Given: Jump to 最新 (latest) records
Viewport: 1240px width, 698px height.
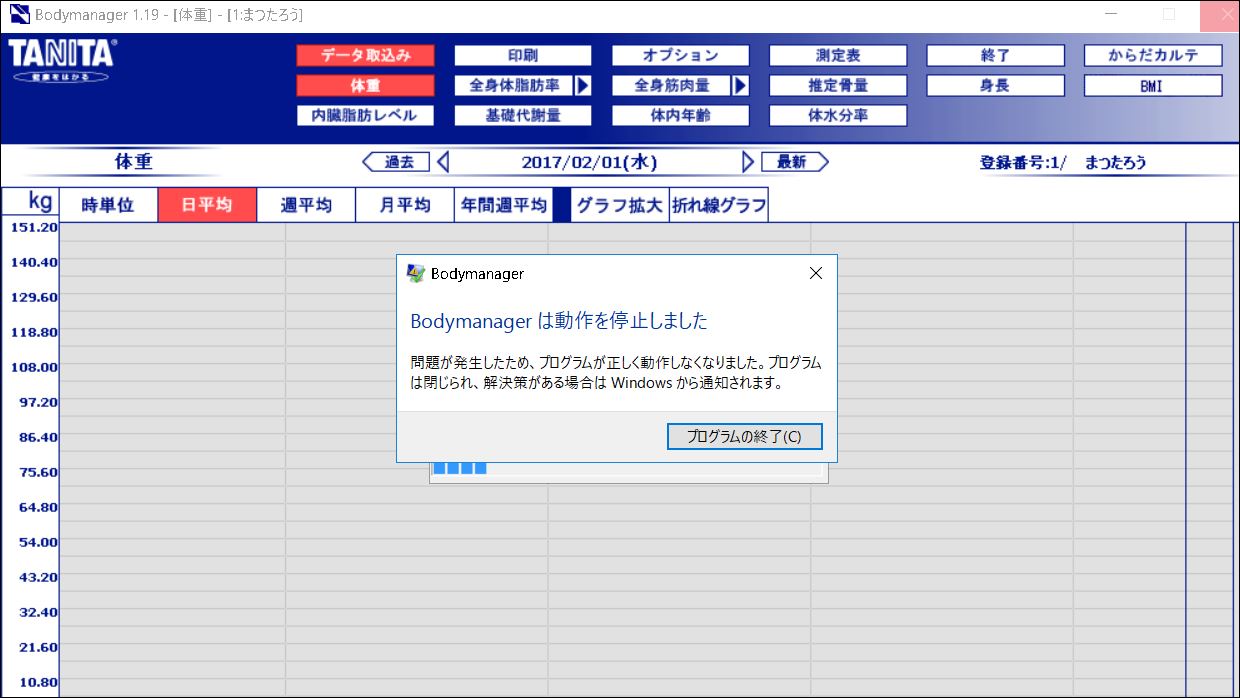Looking at the screenshot, I should tap(793, 162).
